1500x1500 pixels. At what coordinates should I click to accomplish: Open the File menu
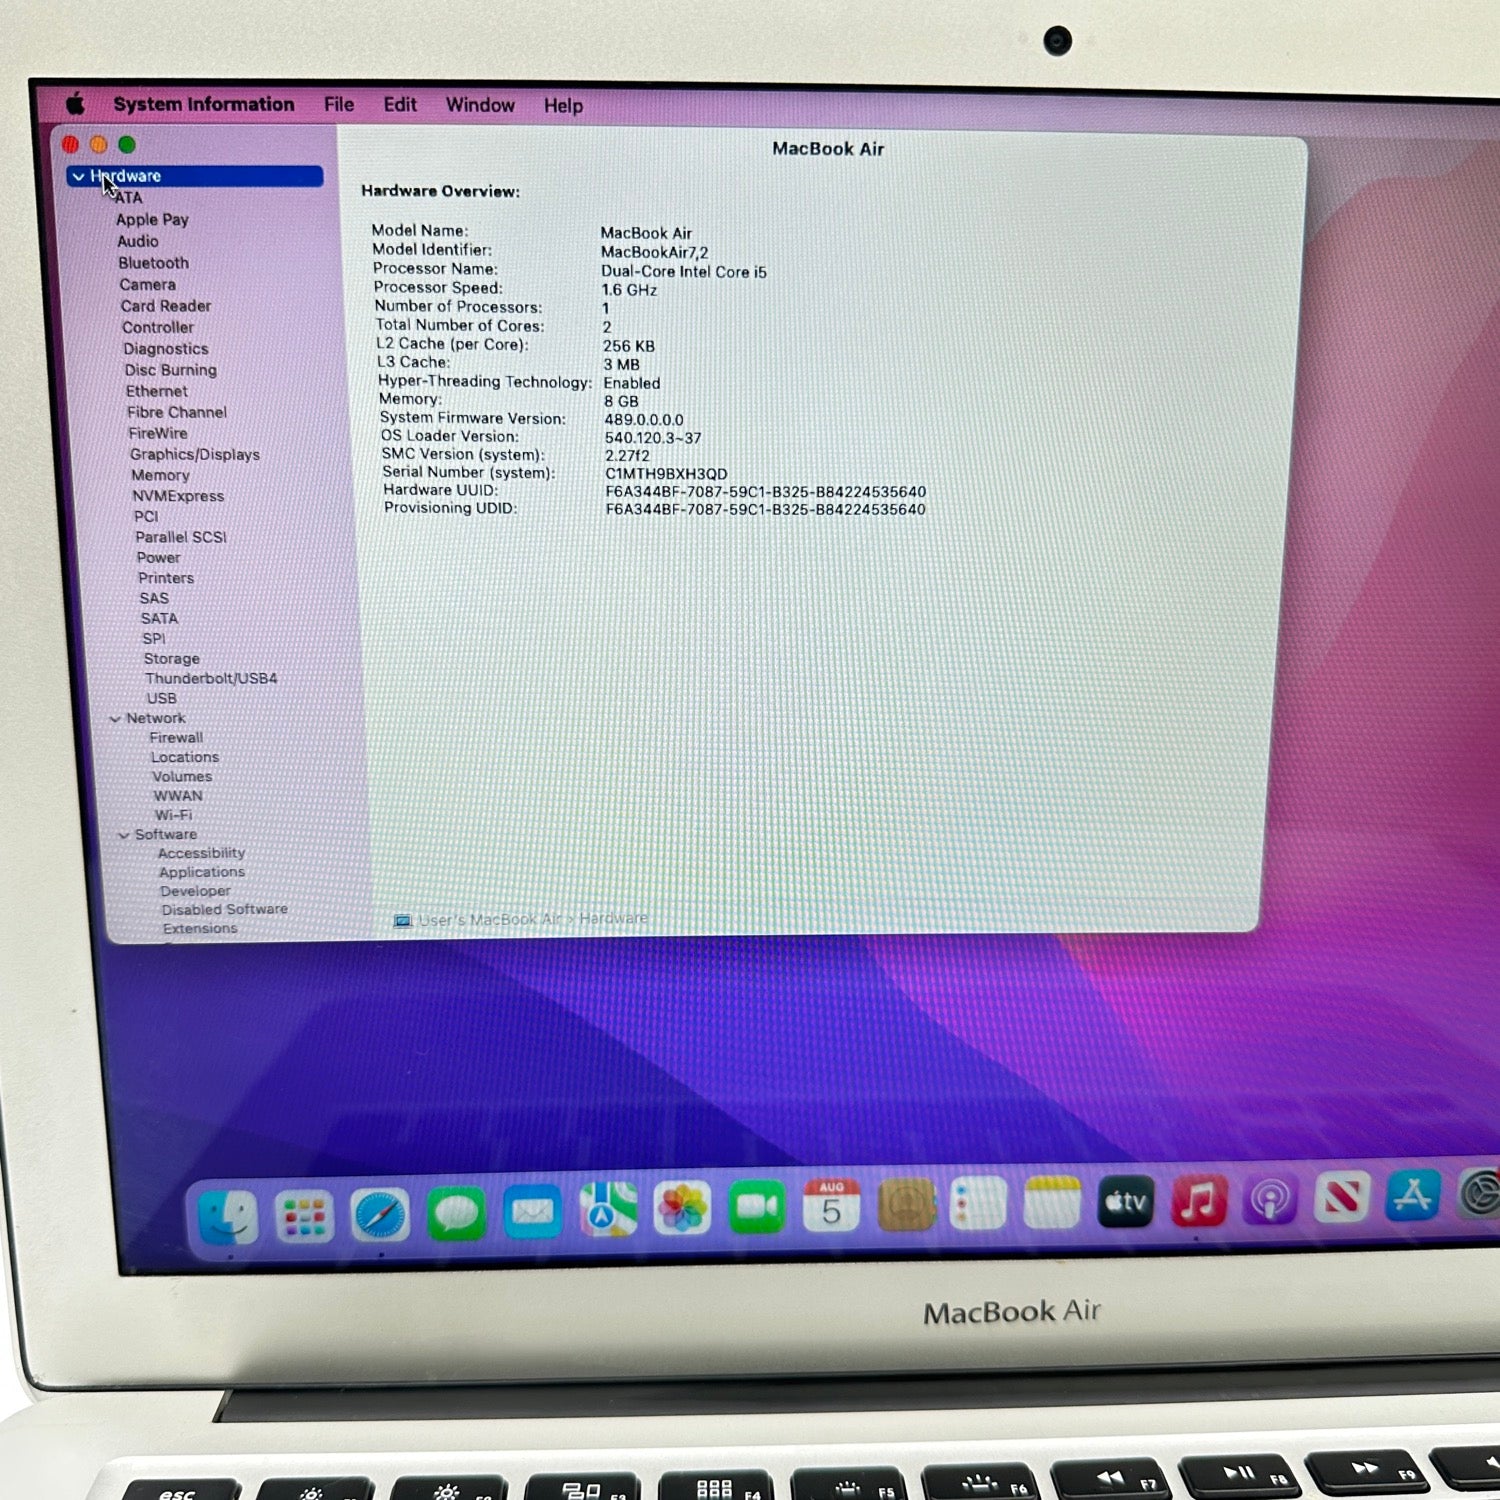339,104
